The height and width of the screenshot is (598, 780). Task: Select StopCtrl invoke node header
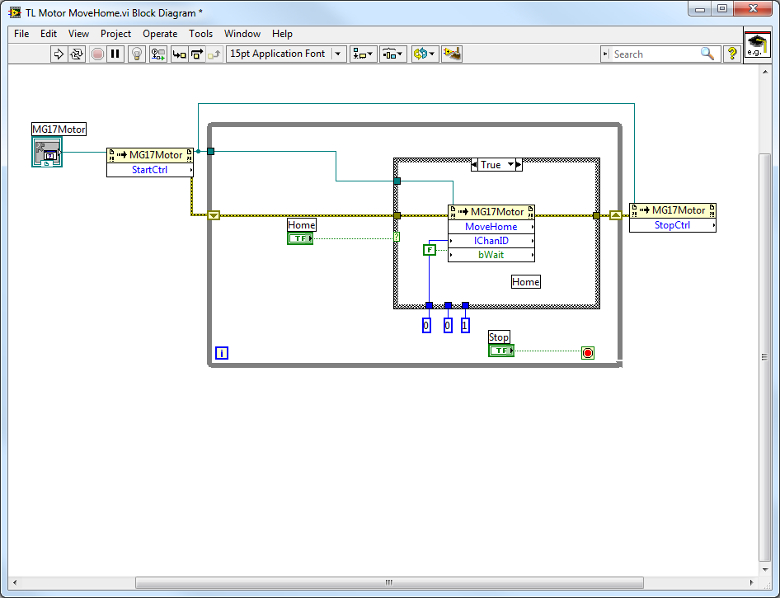(673, 210)
